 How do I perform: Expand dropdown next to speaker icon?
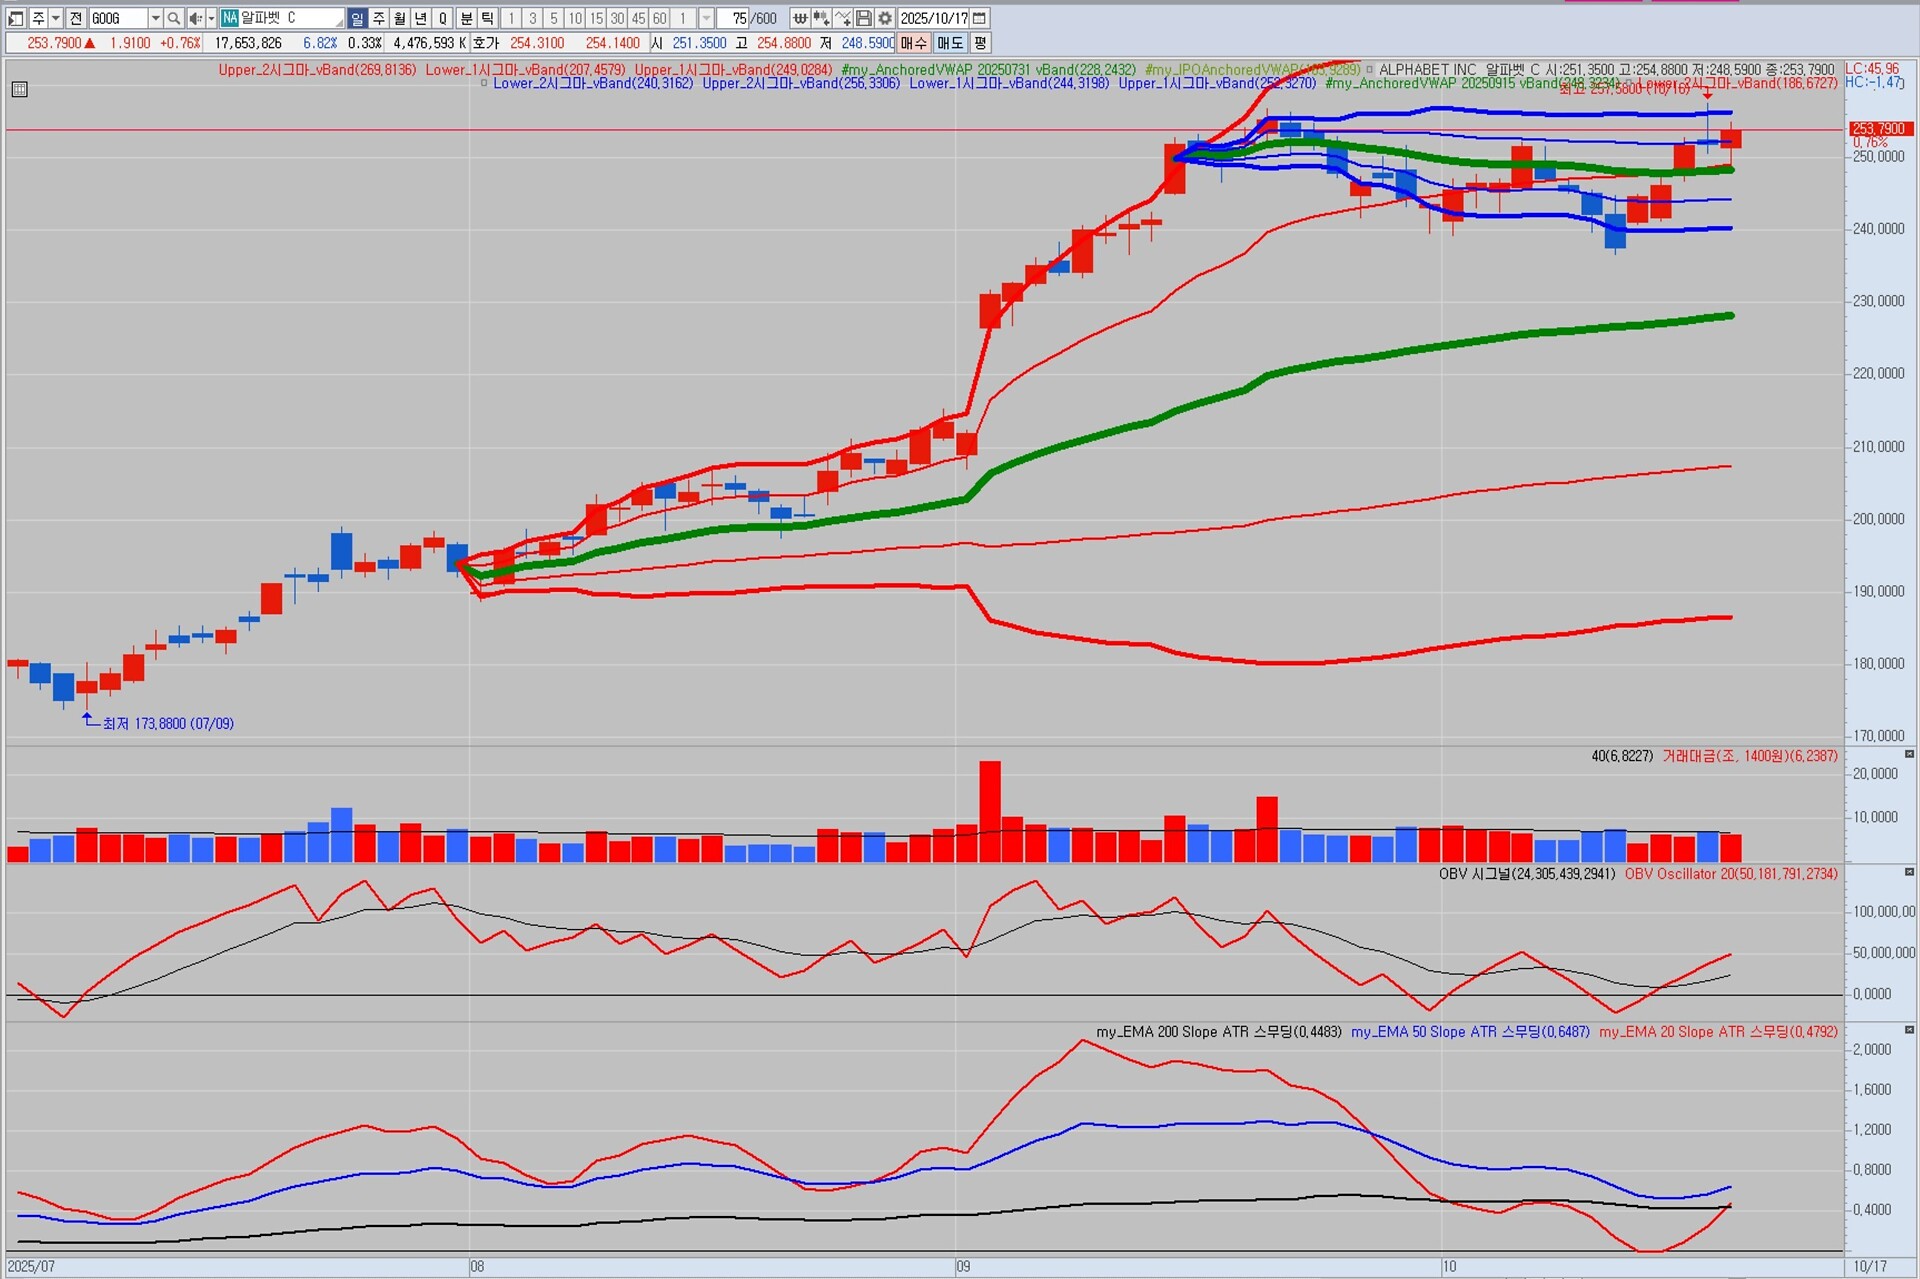point(211,18)
